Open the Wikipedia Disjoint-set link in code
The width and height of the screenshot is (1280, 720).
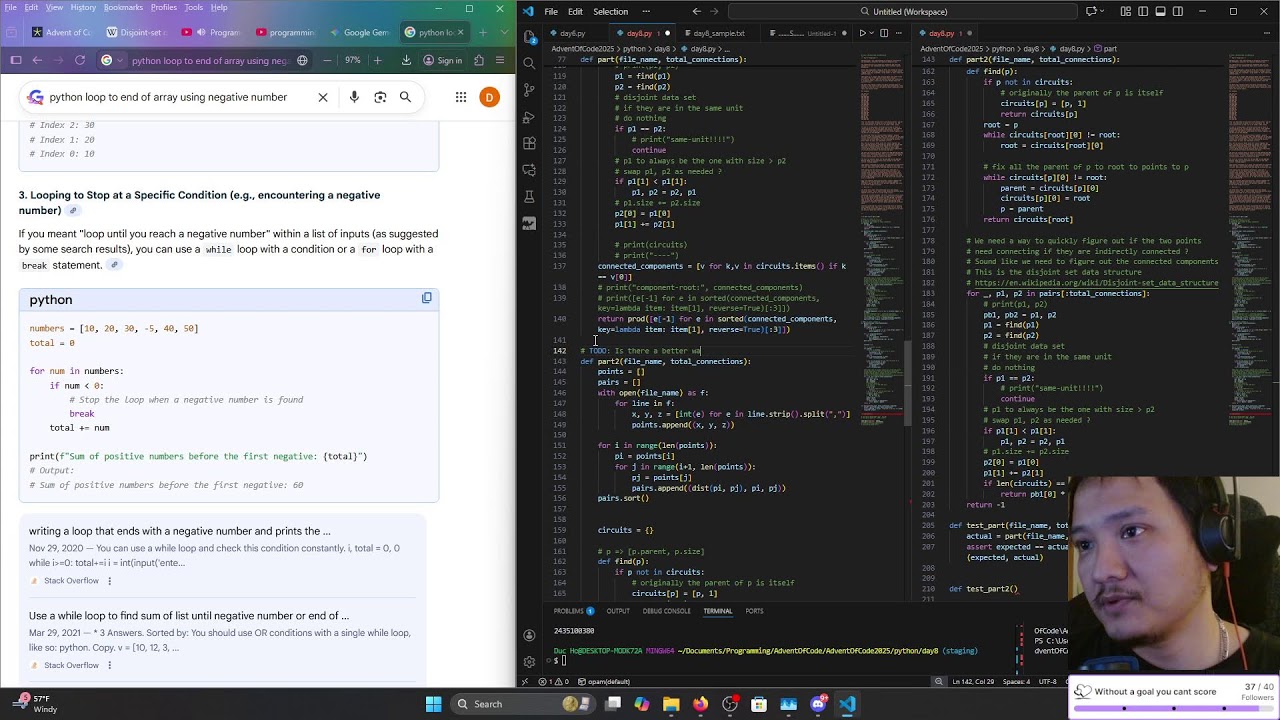1101,283
